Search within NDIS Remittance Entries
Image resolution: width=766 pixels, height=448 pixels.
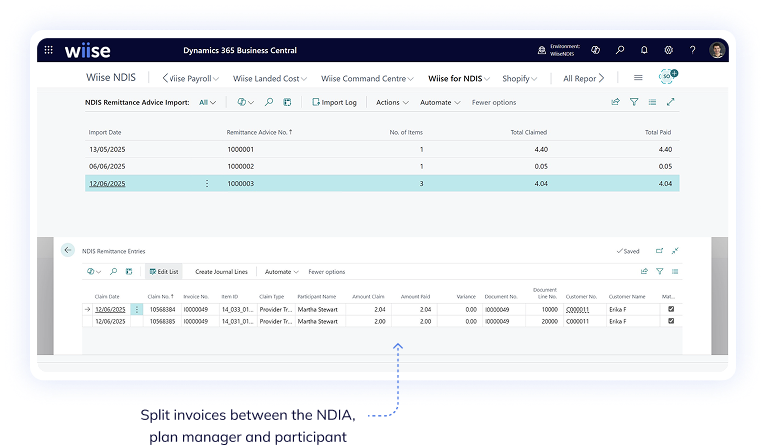[113, 271]
